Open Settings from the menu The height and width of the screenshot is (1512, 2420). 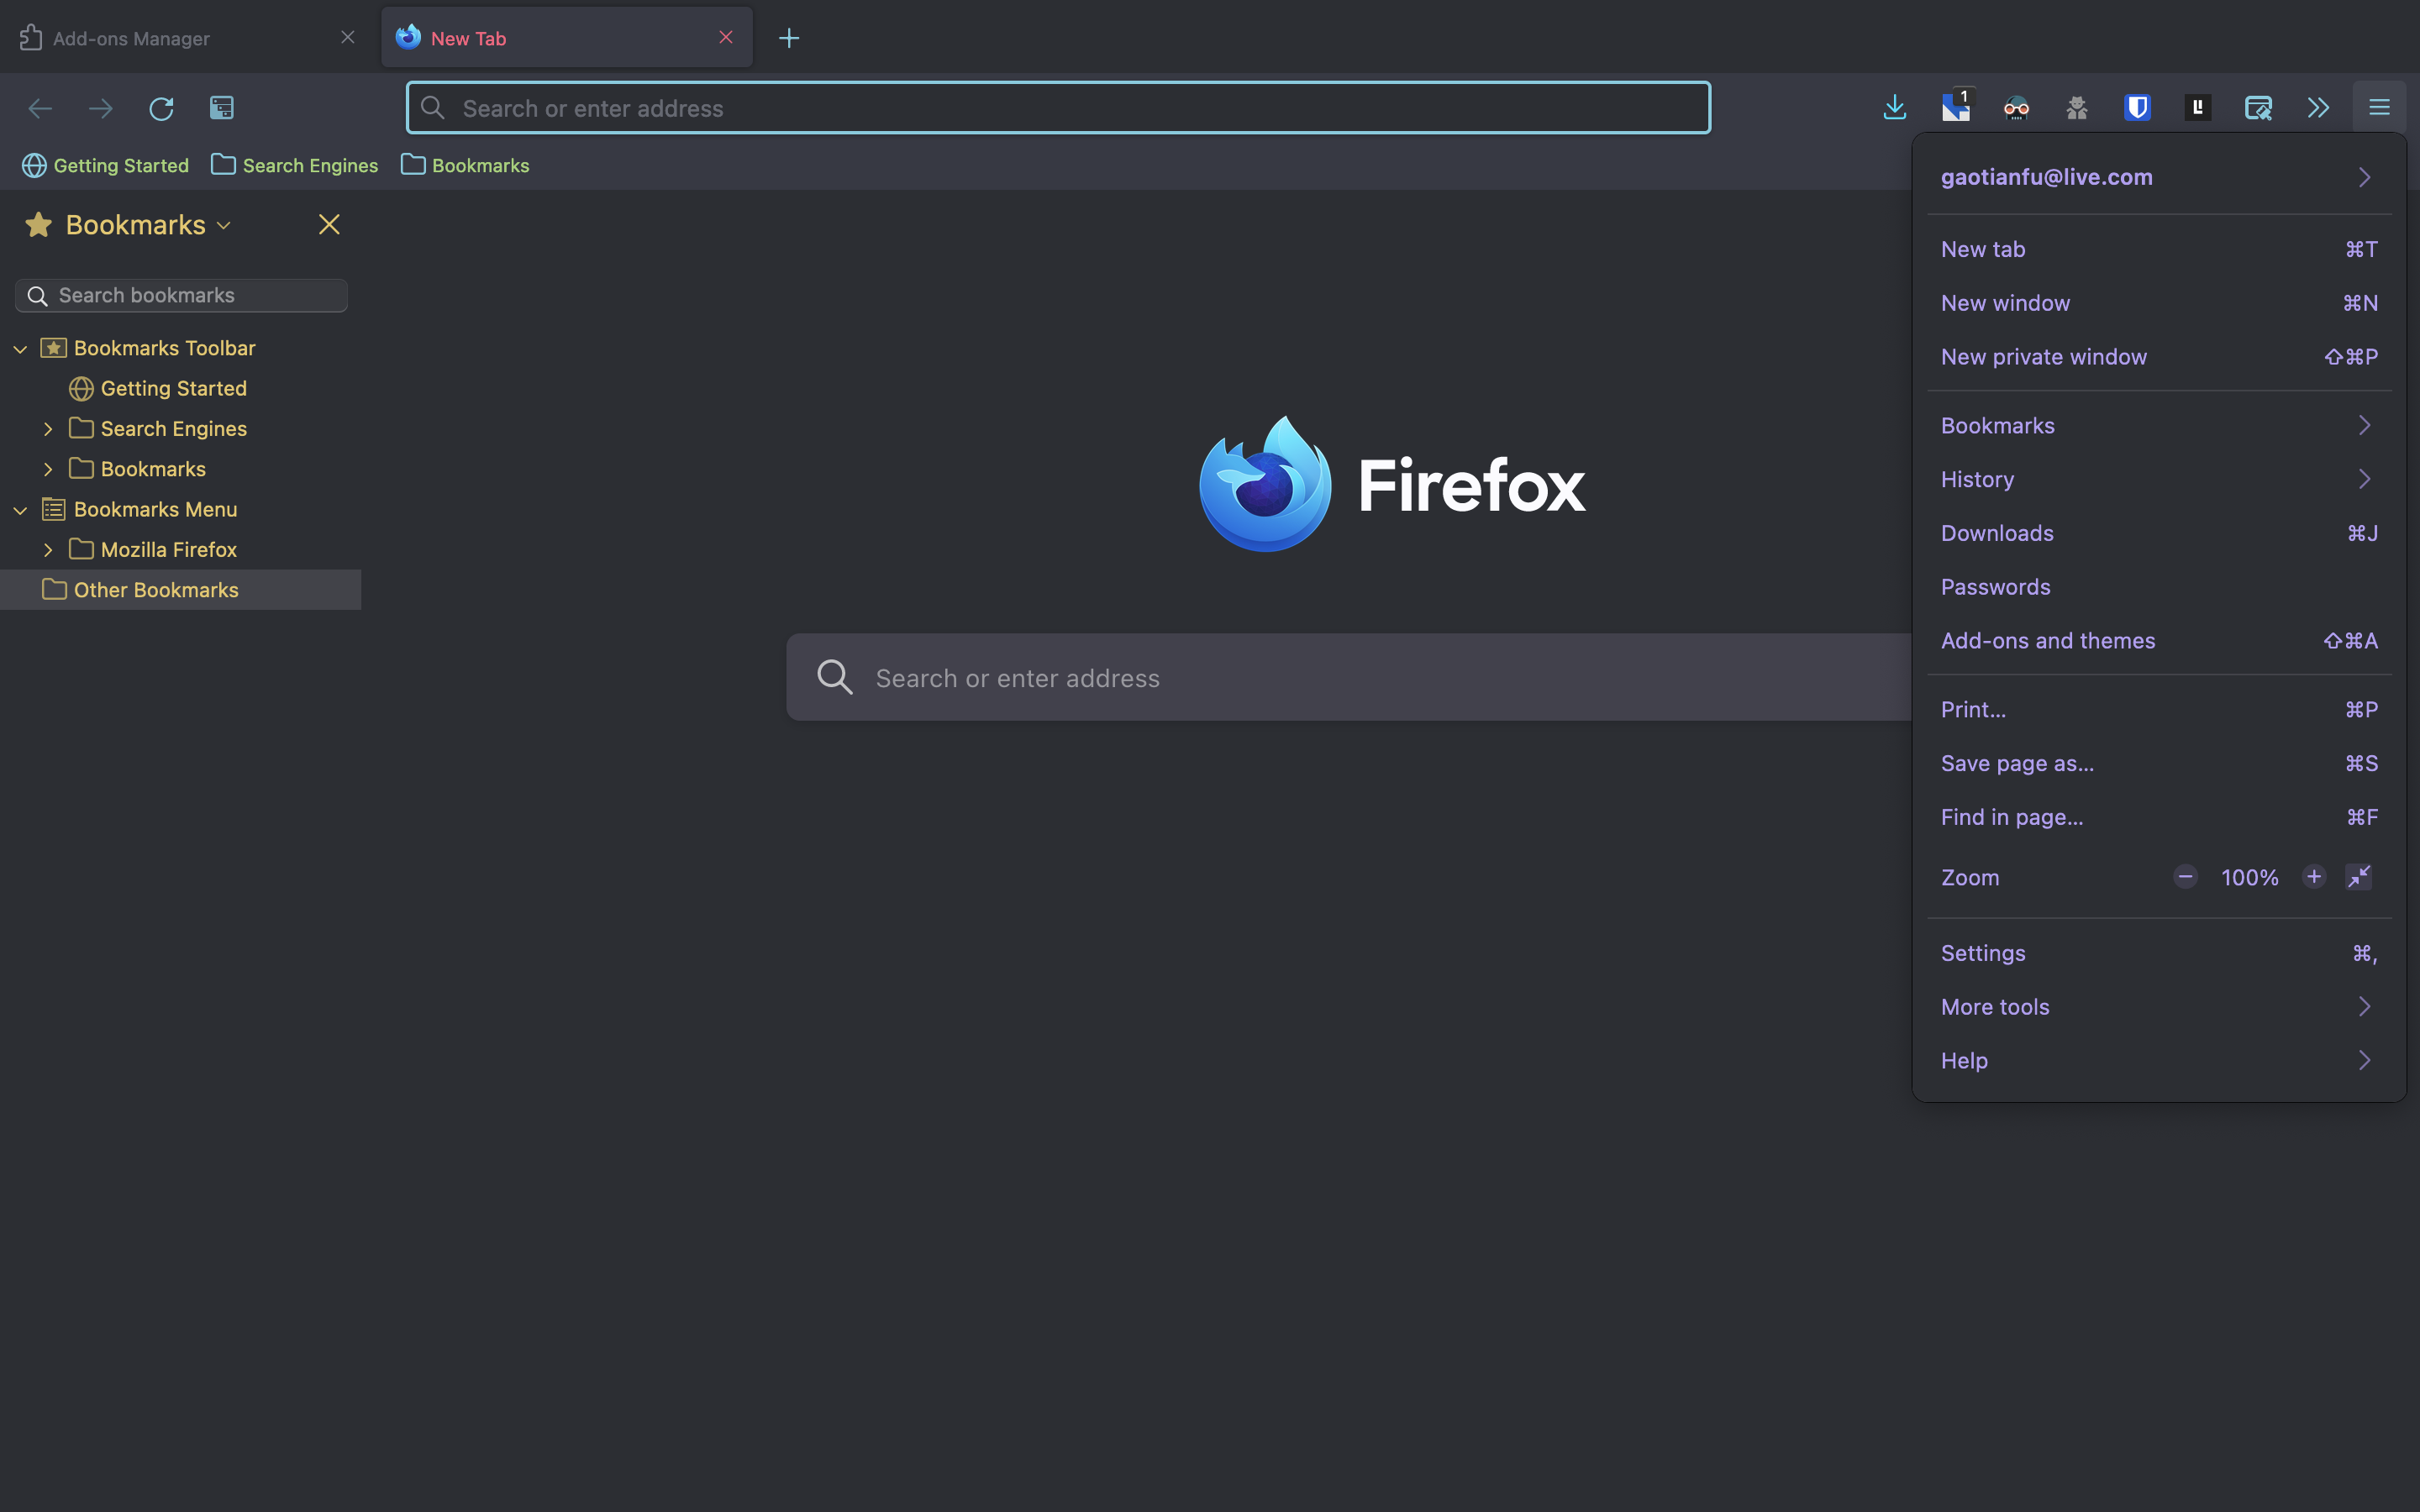tap(2159, 953)
